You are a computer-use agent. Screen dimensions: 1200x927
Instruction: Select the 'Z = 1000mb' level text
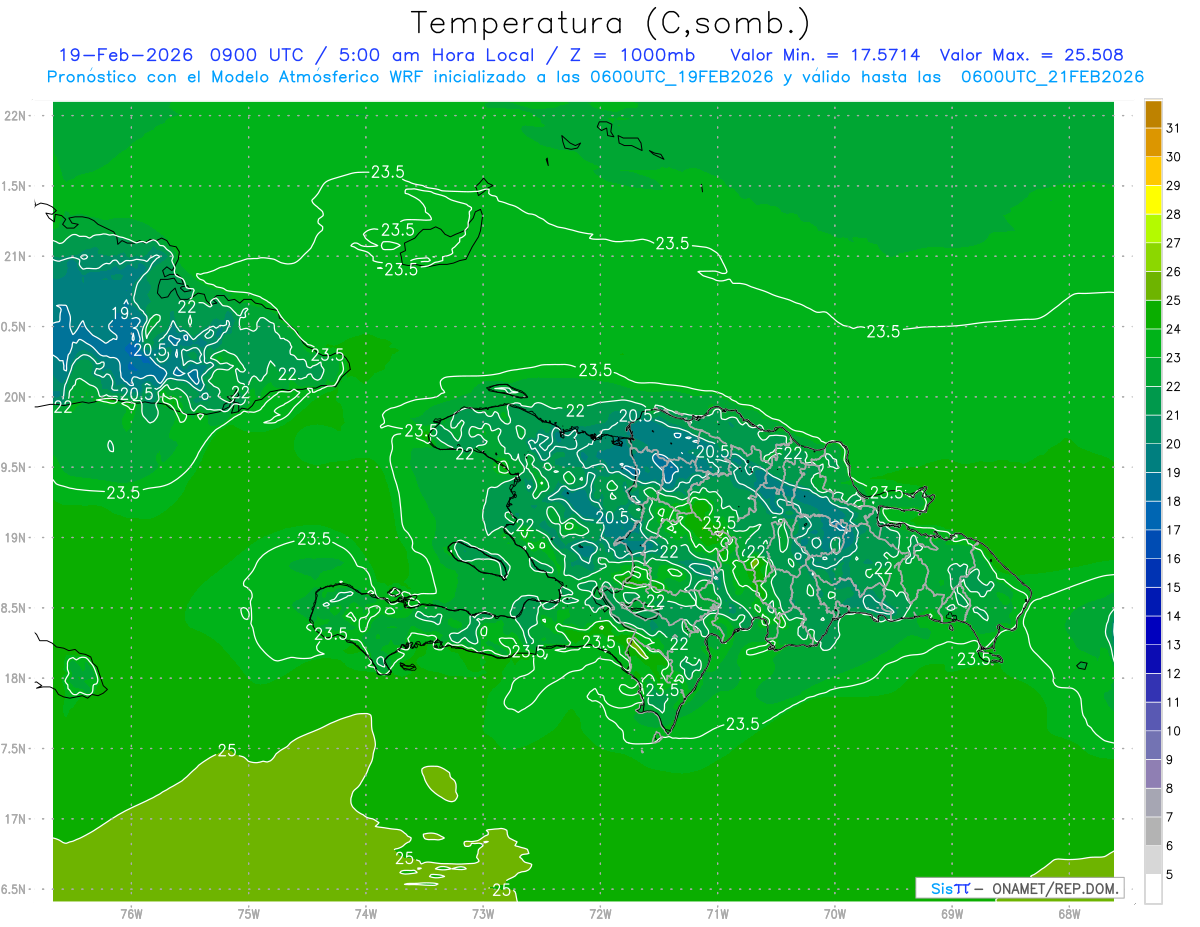(632, 55)
